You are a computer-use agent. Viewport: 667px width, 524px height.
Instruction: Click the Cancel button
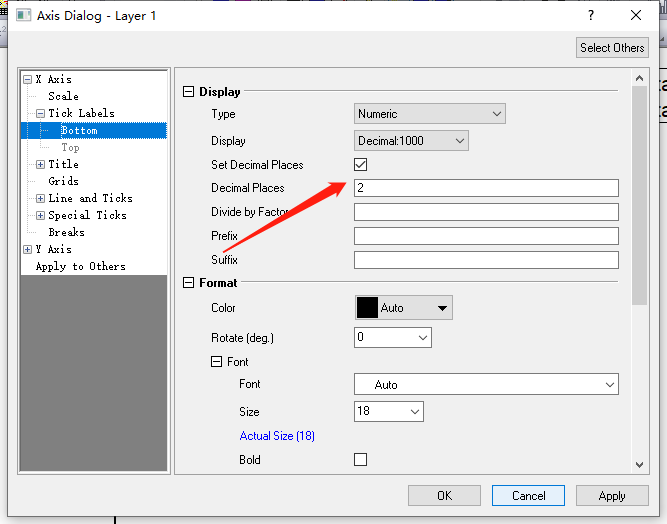point(528,496)
